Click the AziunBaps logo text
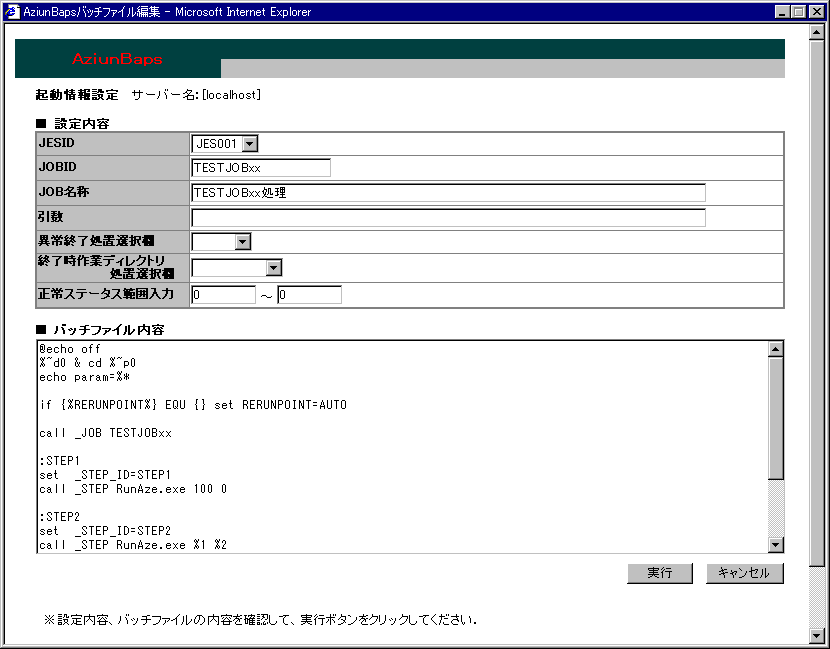Image resolution: width=830 pixels, height=649 pixels. (117, 59)
